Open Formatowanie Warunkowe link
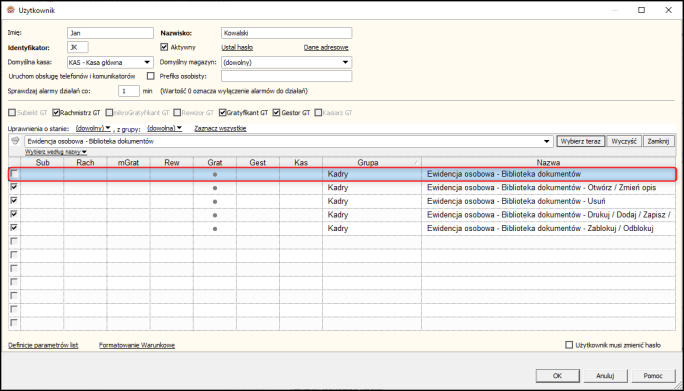Viewport: 684px width, 391px height. [137, 345]
